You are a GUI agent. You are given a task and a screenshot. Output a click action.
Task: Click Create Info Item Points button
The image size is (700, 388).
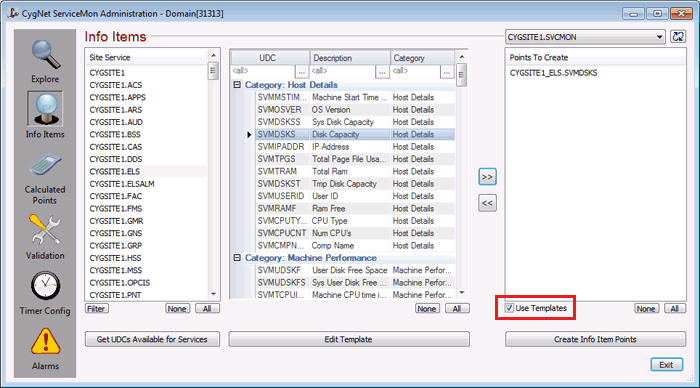coord(595,339)
